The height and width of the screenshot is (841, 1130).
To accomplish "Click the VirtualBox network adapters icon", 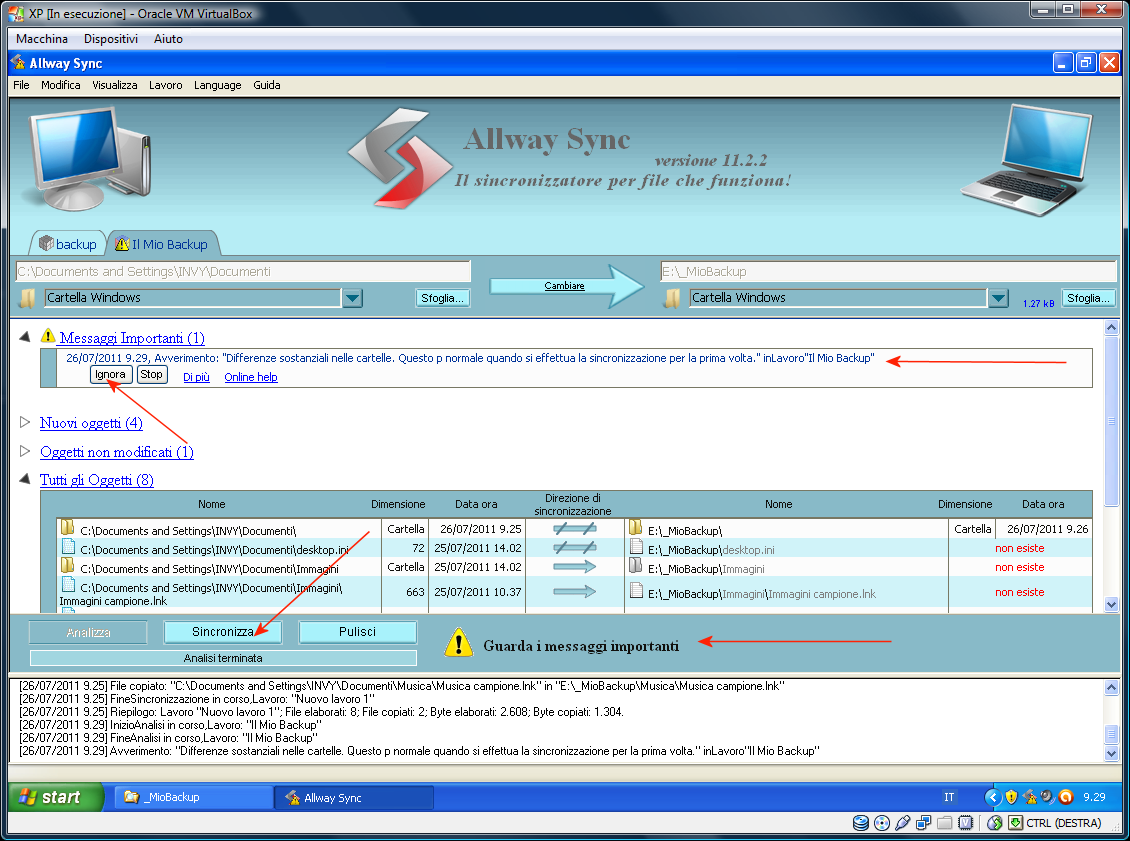I will pos(923,823).
